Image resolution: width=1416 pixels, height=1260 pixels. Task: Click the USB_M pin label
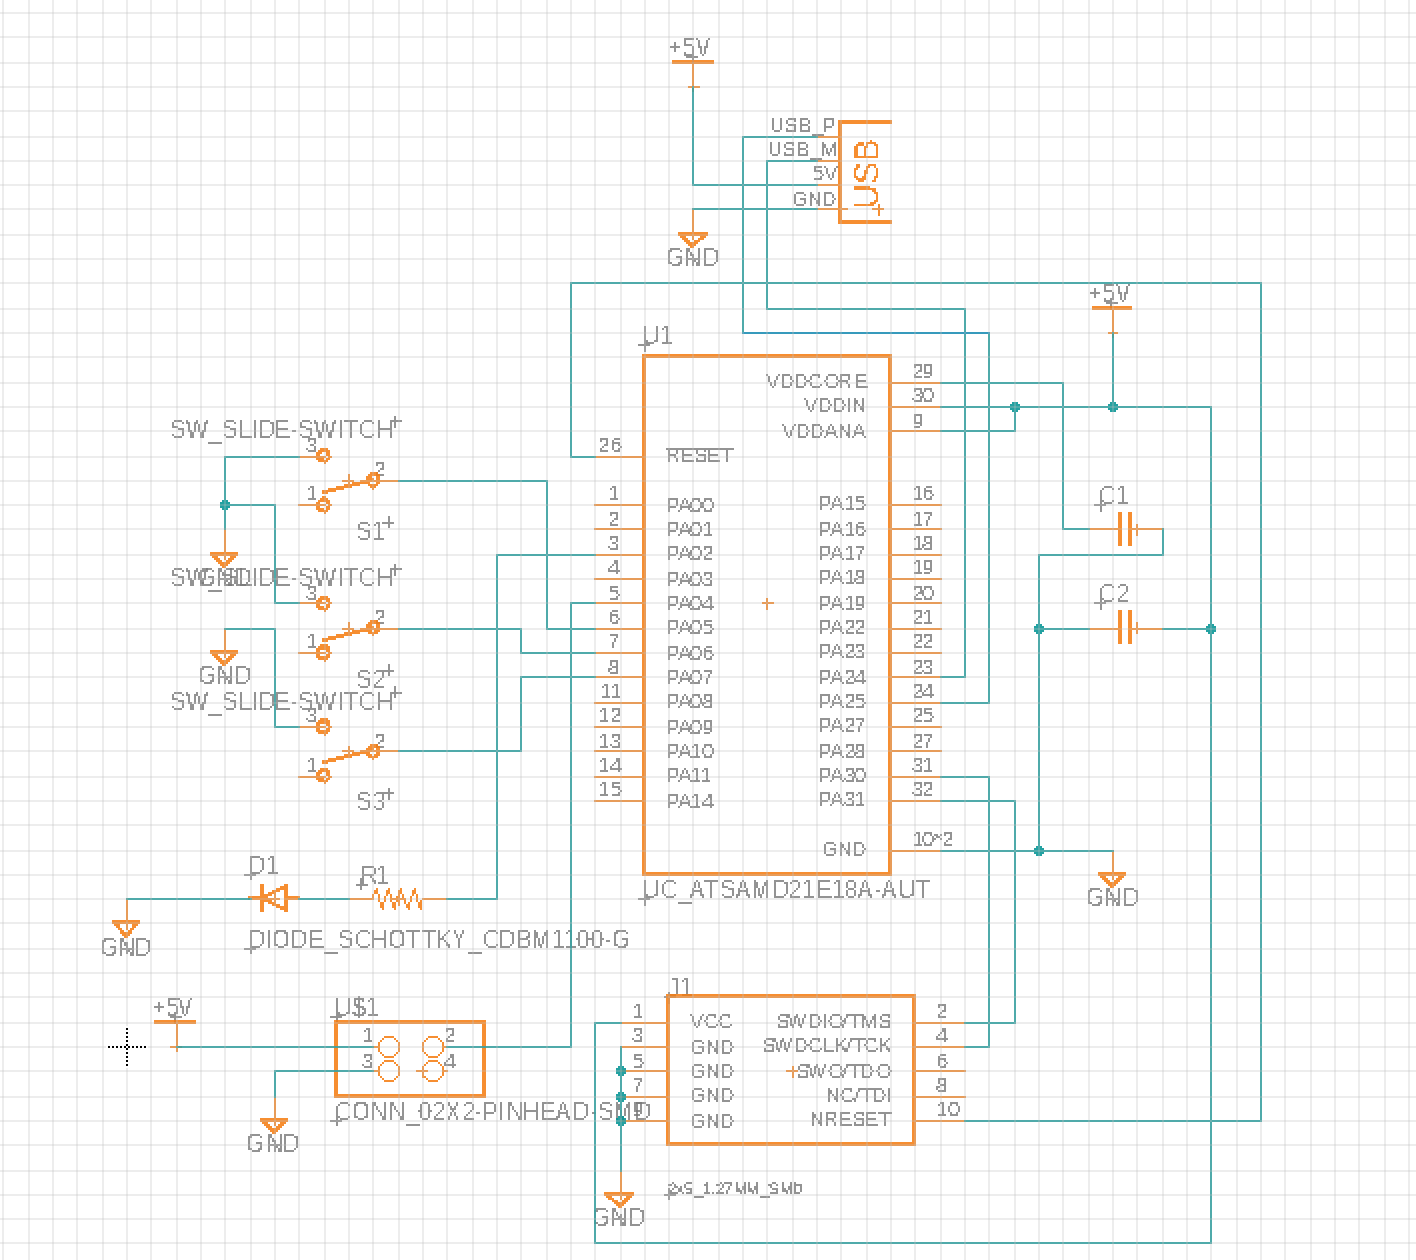802,149
